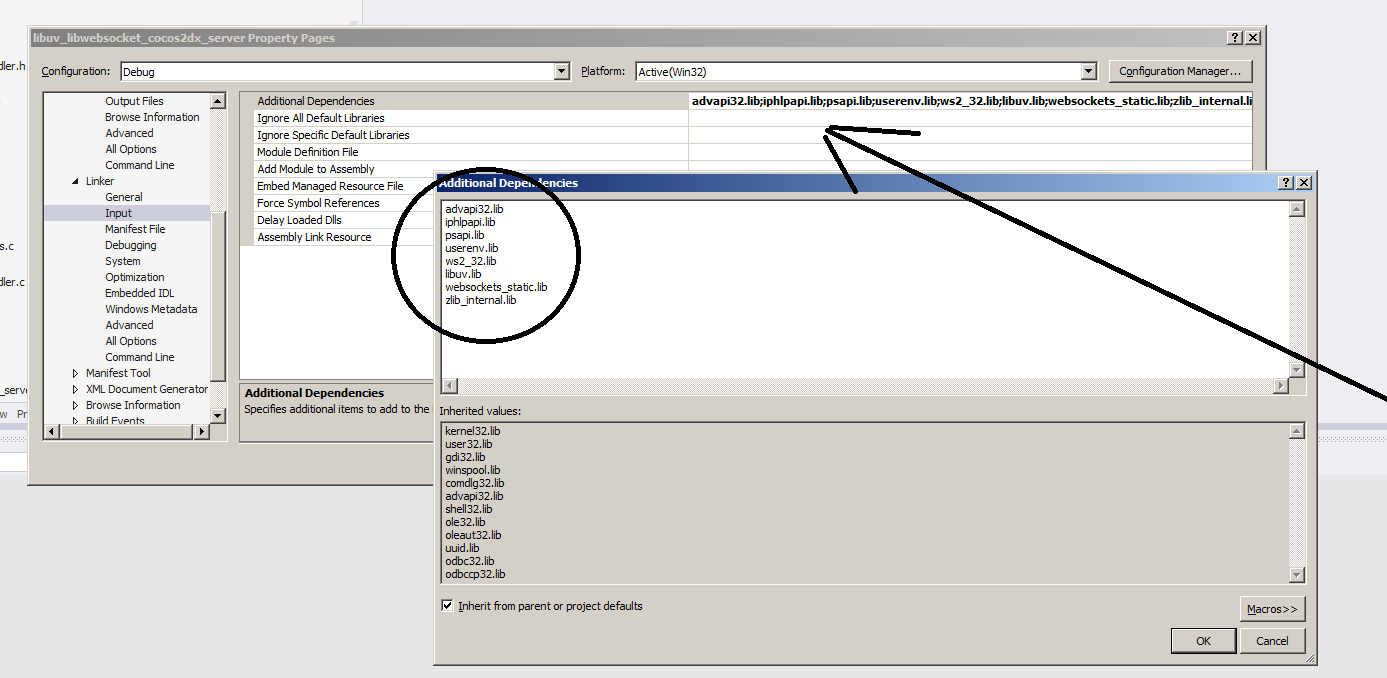Disable Inherit from parent or project defaults
The image size is (1387, 678).
click(447, 605)
